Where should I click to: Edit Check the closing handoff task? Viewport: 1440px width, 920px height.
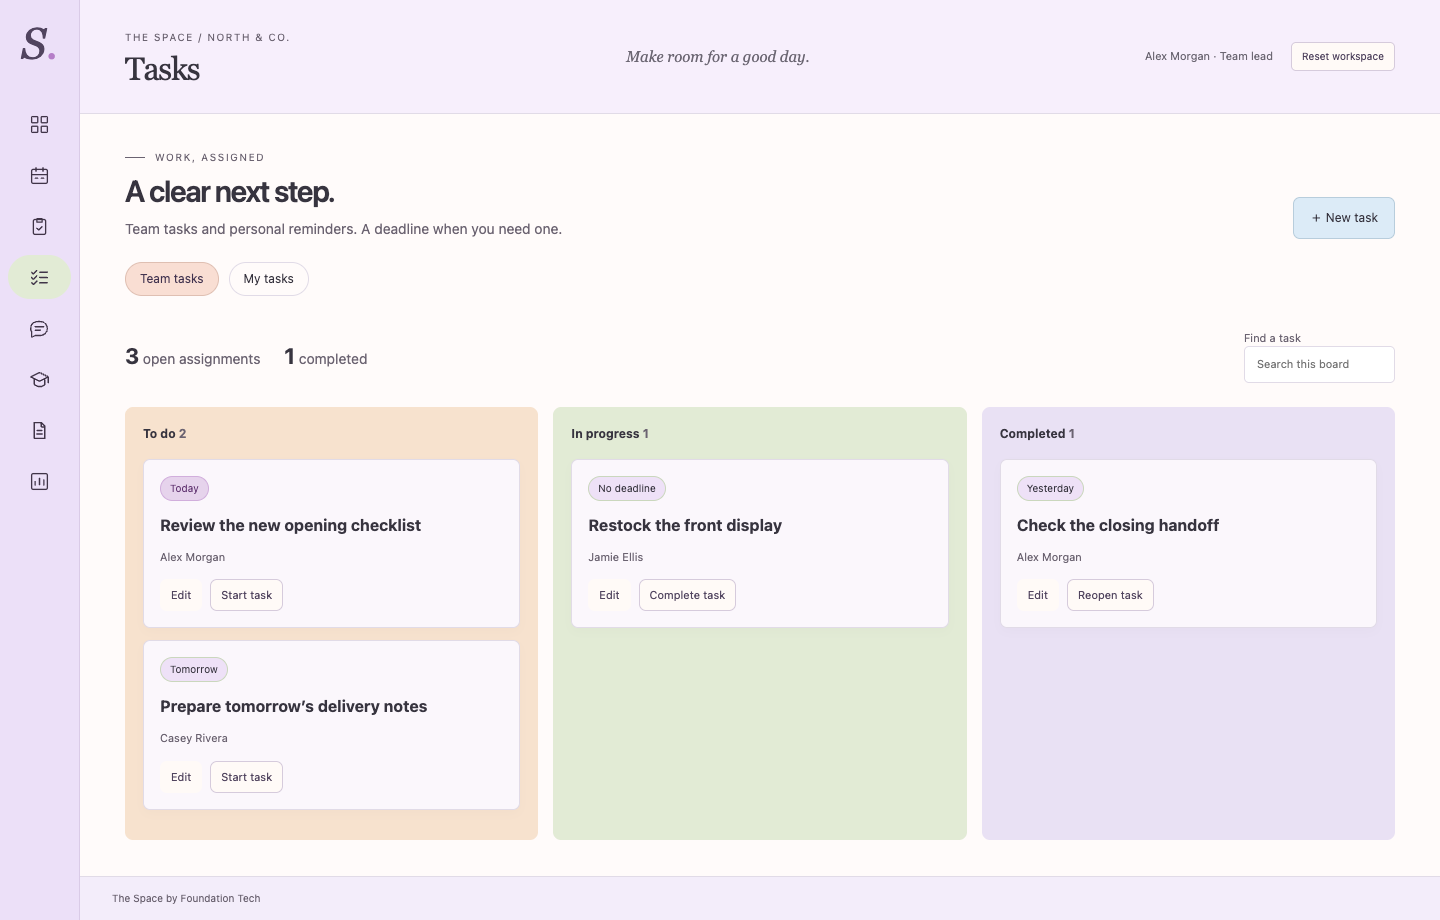[1038, 595]
